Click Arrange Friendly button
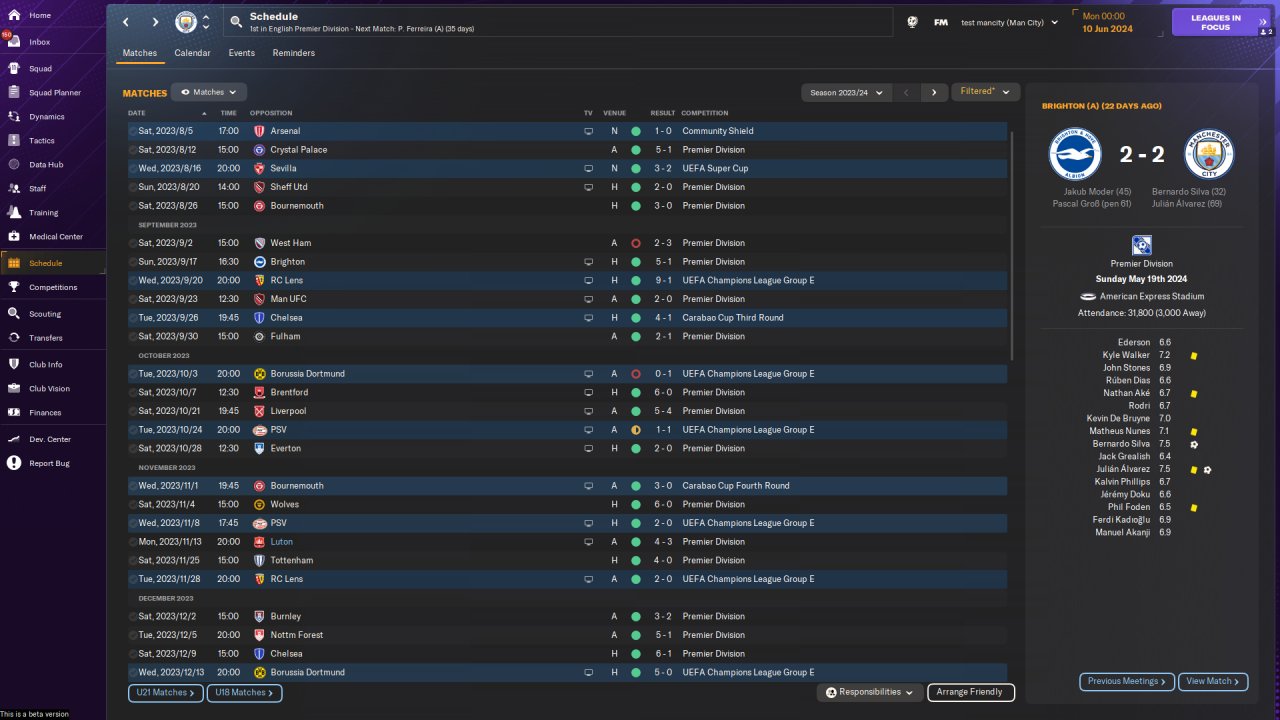The height and width of the screenshot is (720, 1280). (971, 692)
